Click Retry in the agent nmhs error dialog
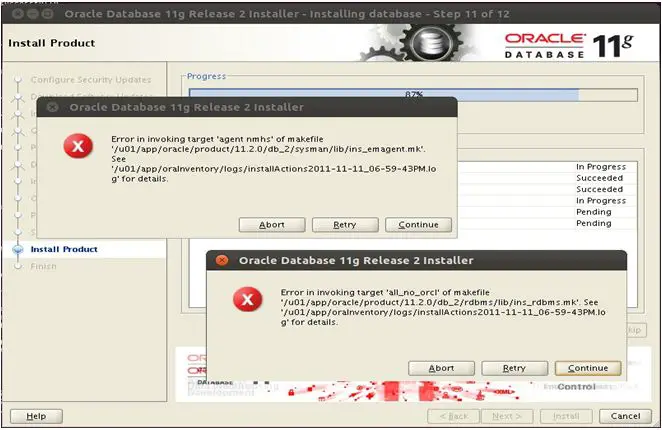Image resolution: width=662 pixels, height=430 pixels. pos(345,225)
